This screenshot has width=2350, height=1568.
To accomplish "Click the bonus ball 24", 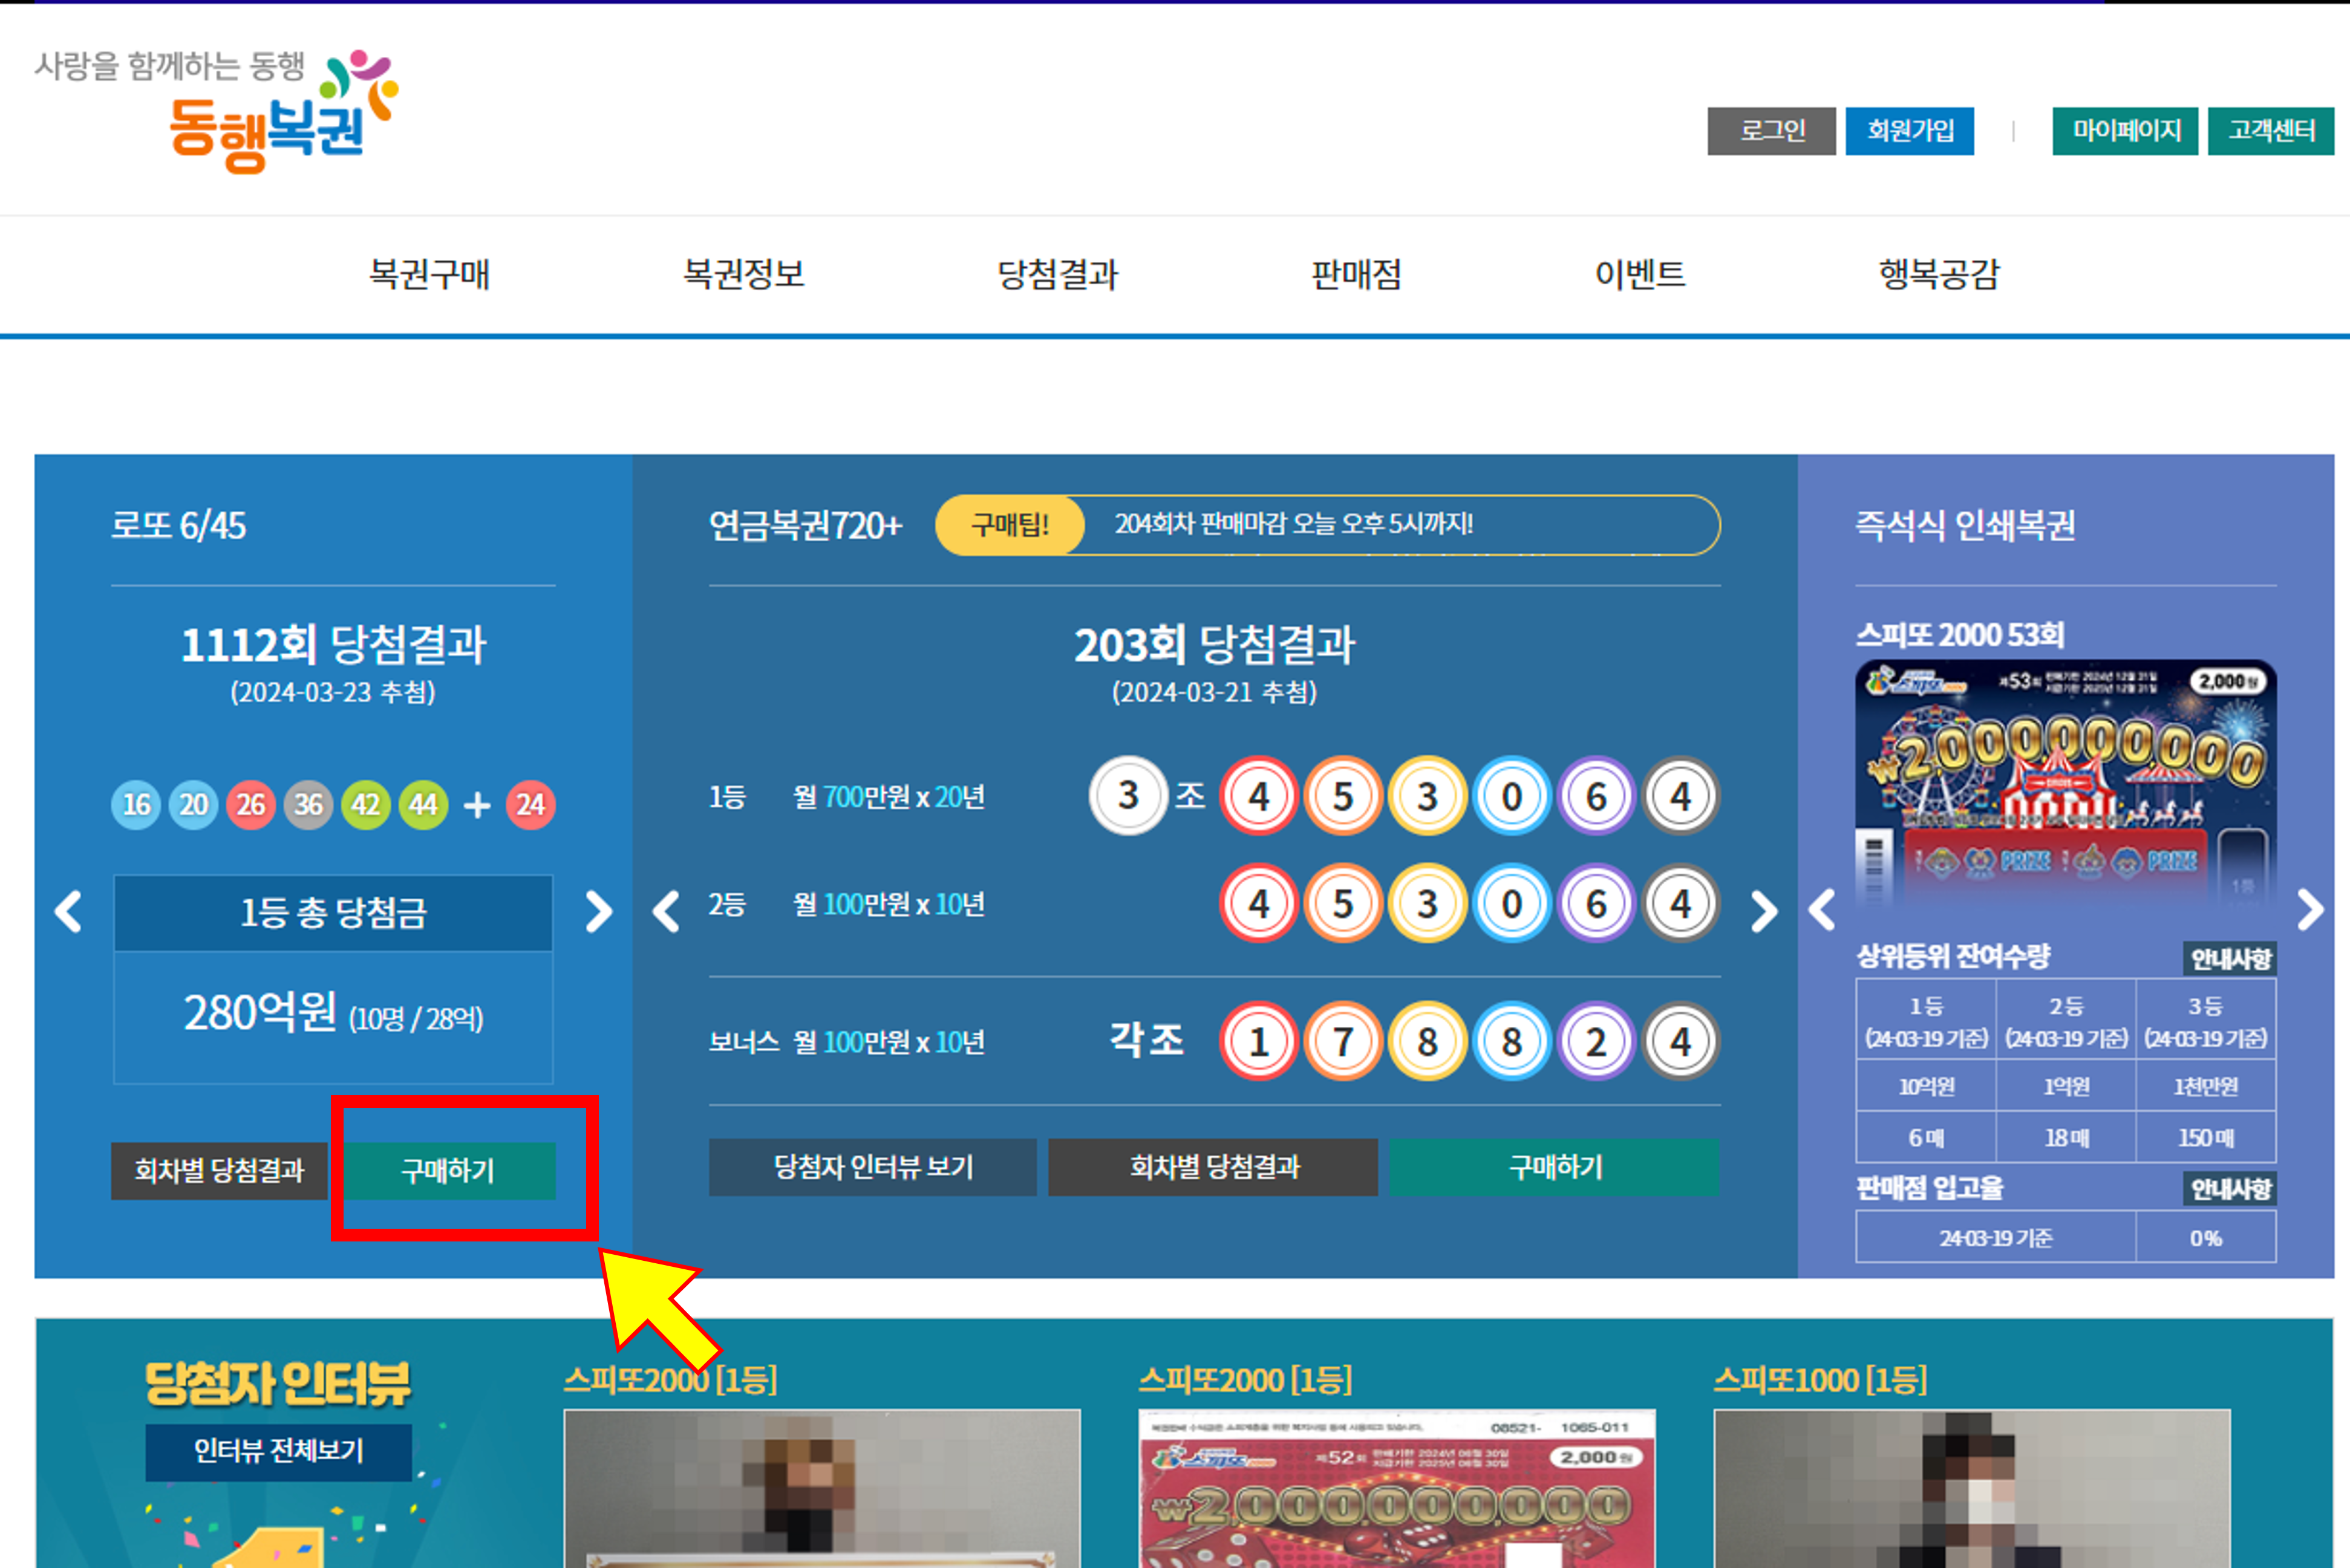I will point(531,804).
